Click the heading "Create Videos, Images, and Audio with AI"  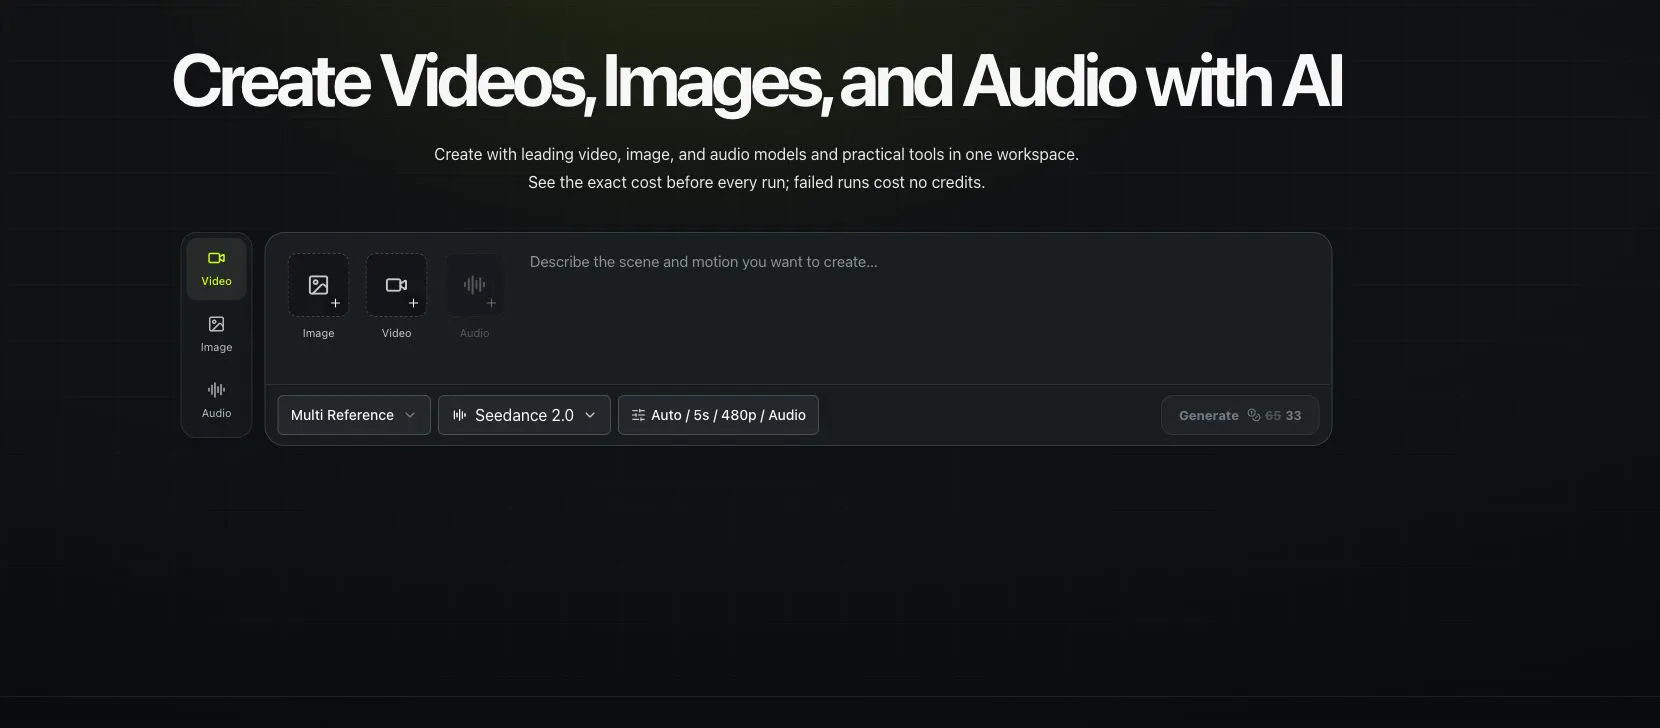coord(757,81)
